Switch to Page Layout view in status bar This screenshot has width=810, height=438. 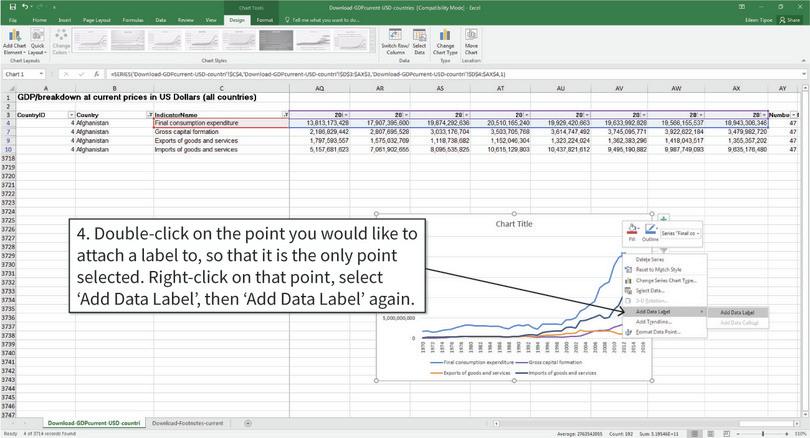pyautogui.click(x=710, y=434)
